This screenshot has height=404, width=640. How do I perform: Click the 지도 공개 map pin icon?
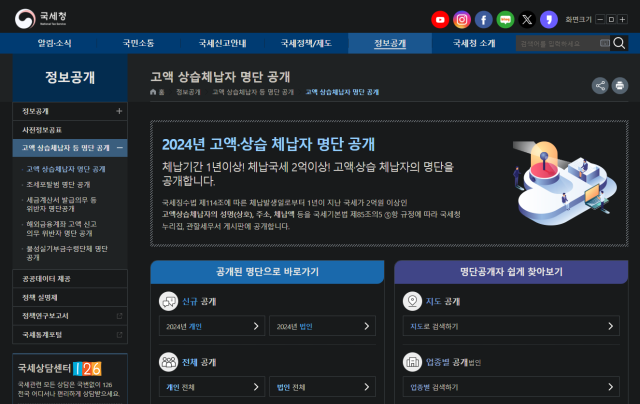pos(412,302)
